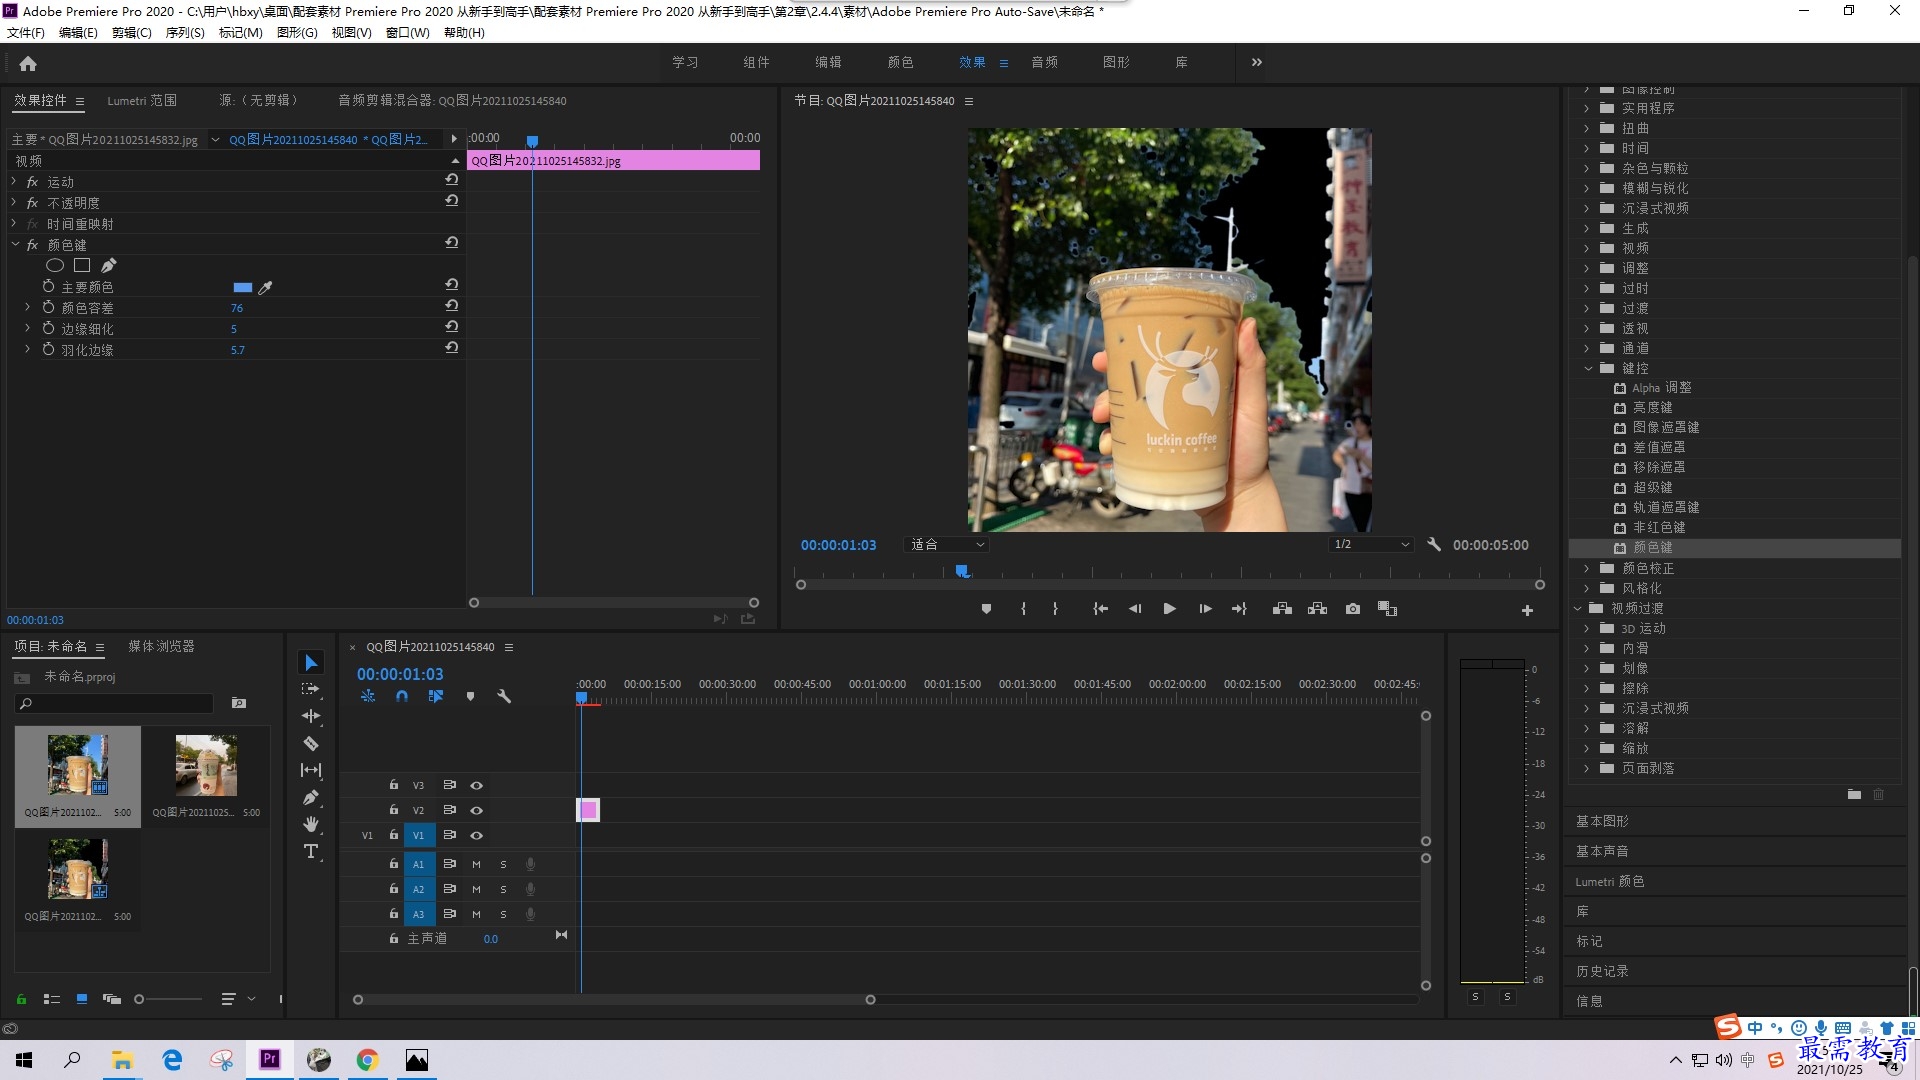Click the Project panel search field
The image size is (1920, 1080).
point(115,703)
